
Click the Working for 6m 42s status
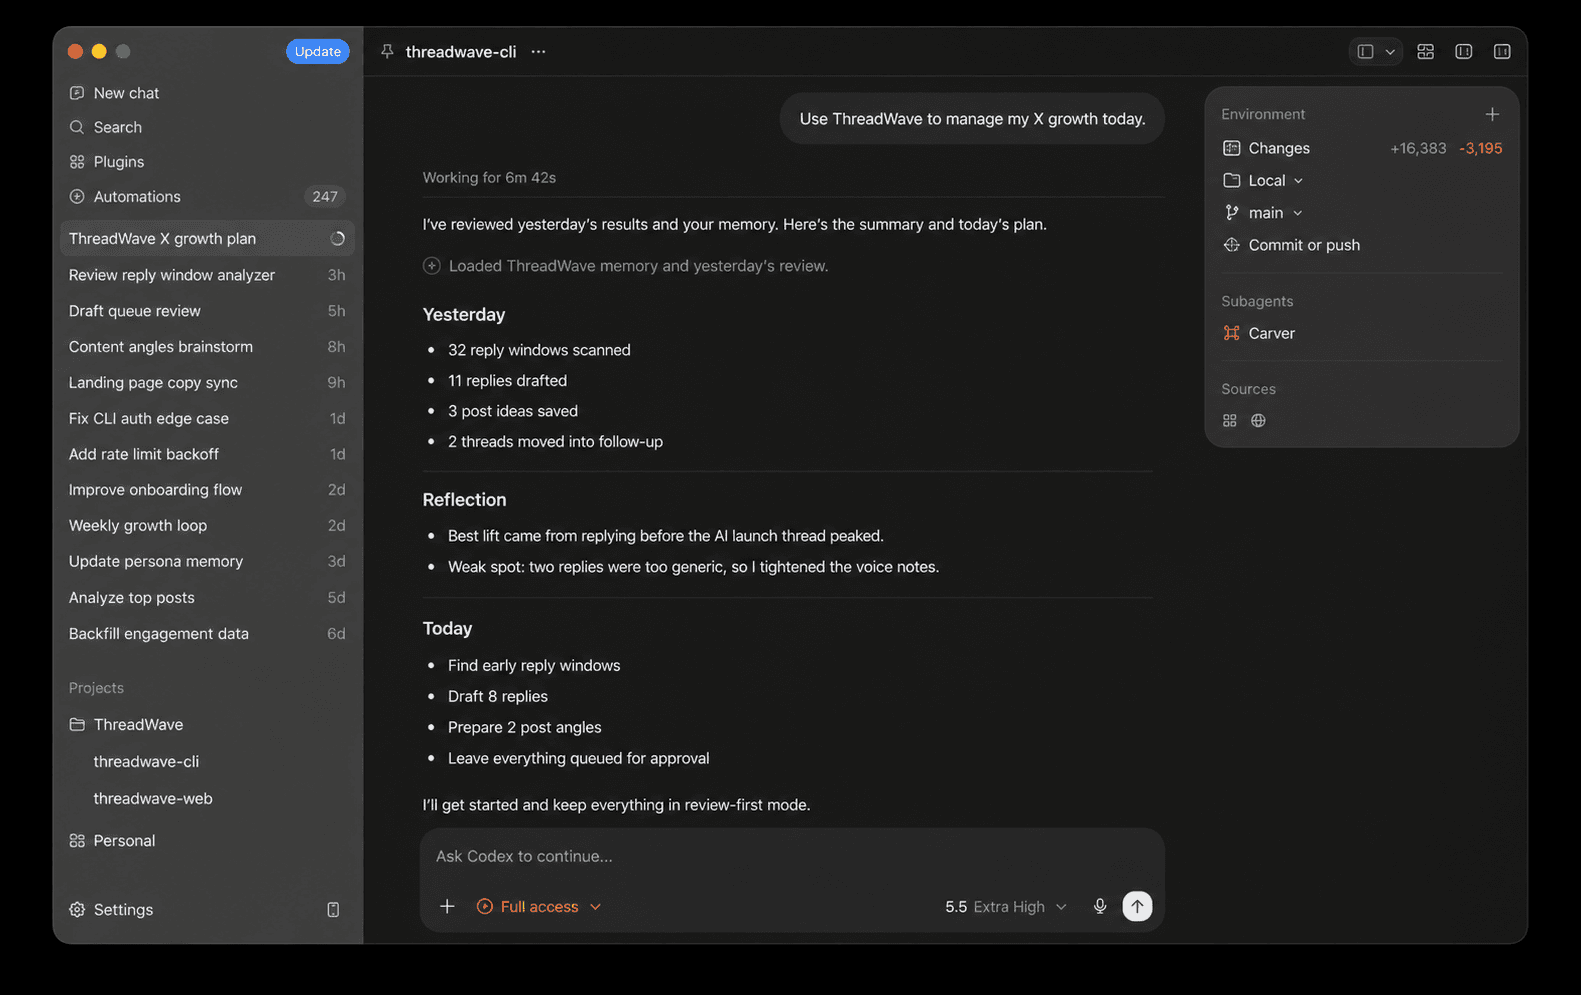489,178
